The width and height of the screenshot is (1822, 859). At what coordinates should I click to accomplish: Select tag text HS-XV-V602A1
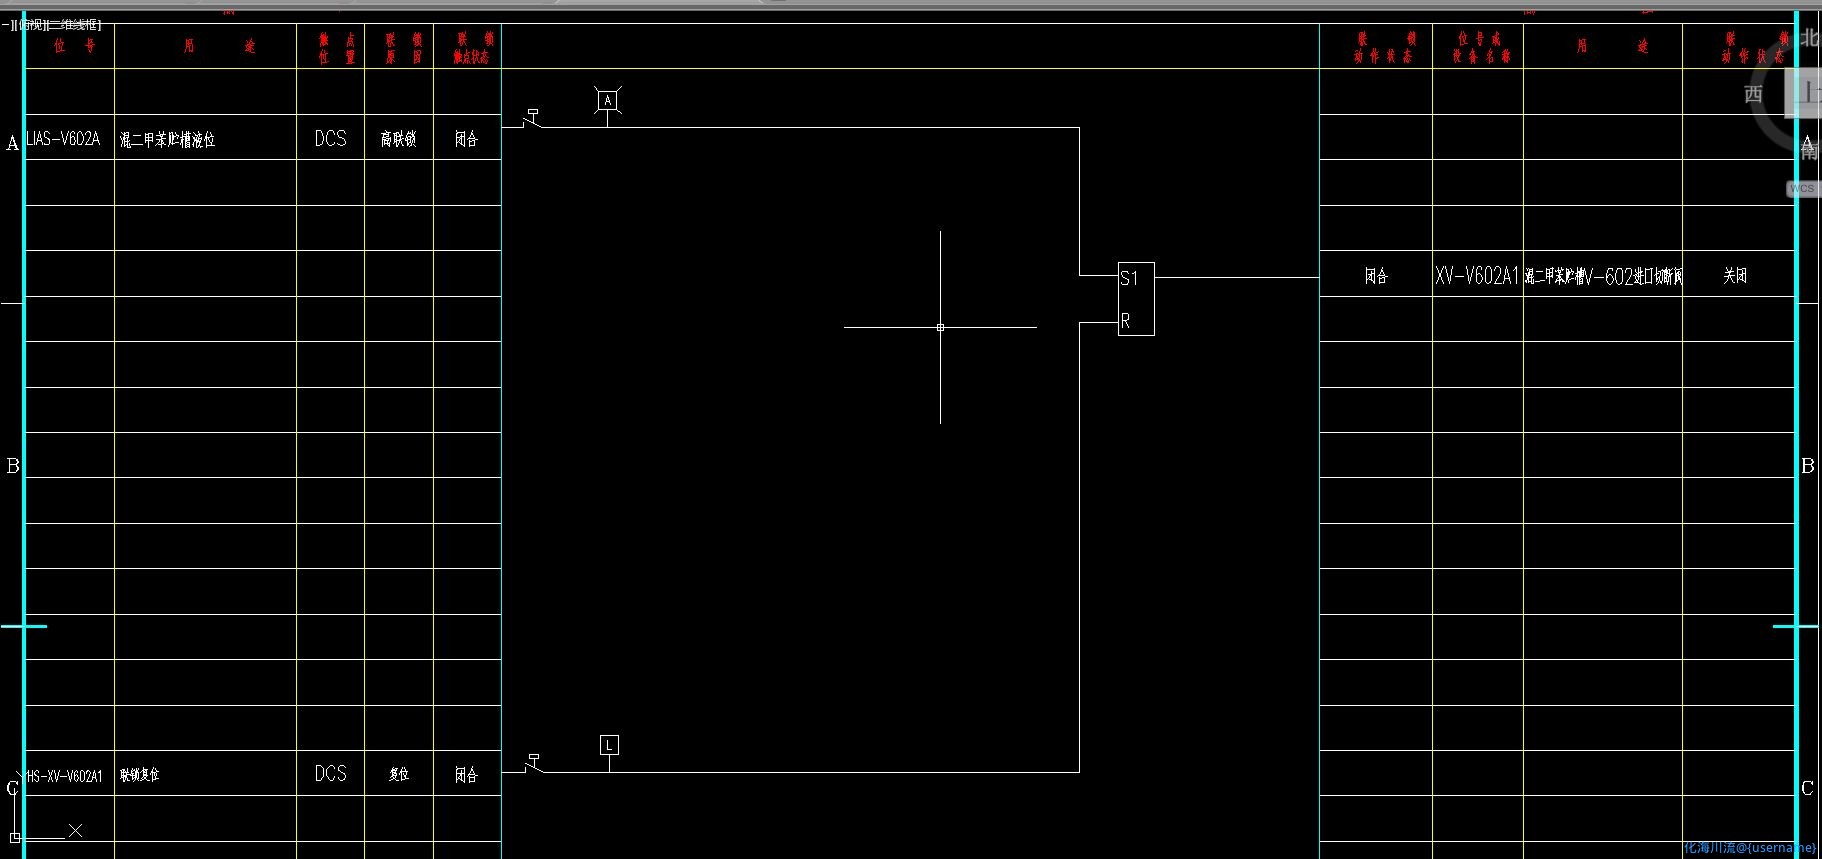coord(64,776)
